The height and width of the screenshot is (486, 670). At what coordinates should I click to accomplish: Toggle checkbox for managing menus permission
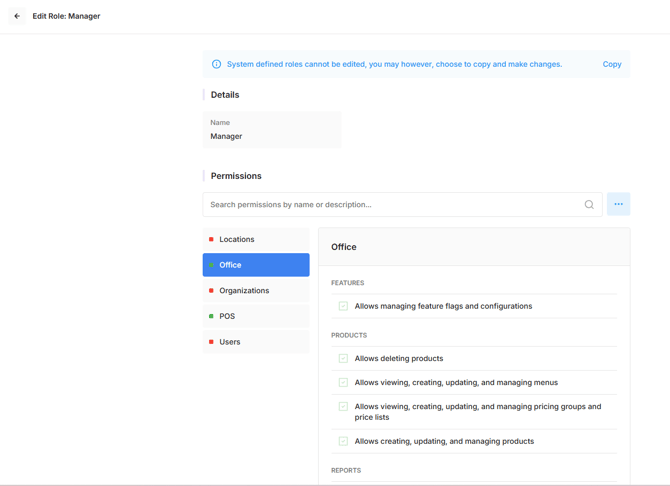(x=343, y=382)
